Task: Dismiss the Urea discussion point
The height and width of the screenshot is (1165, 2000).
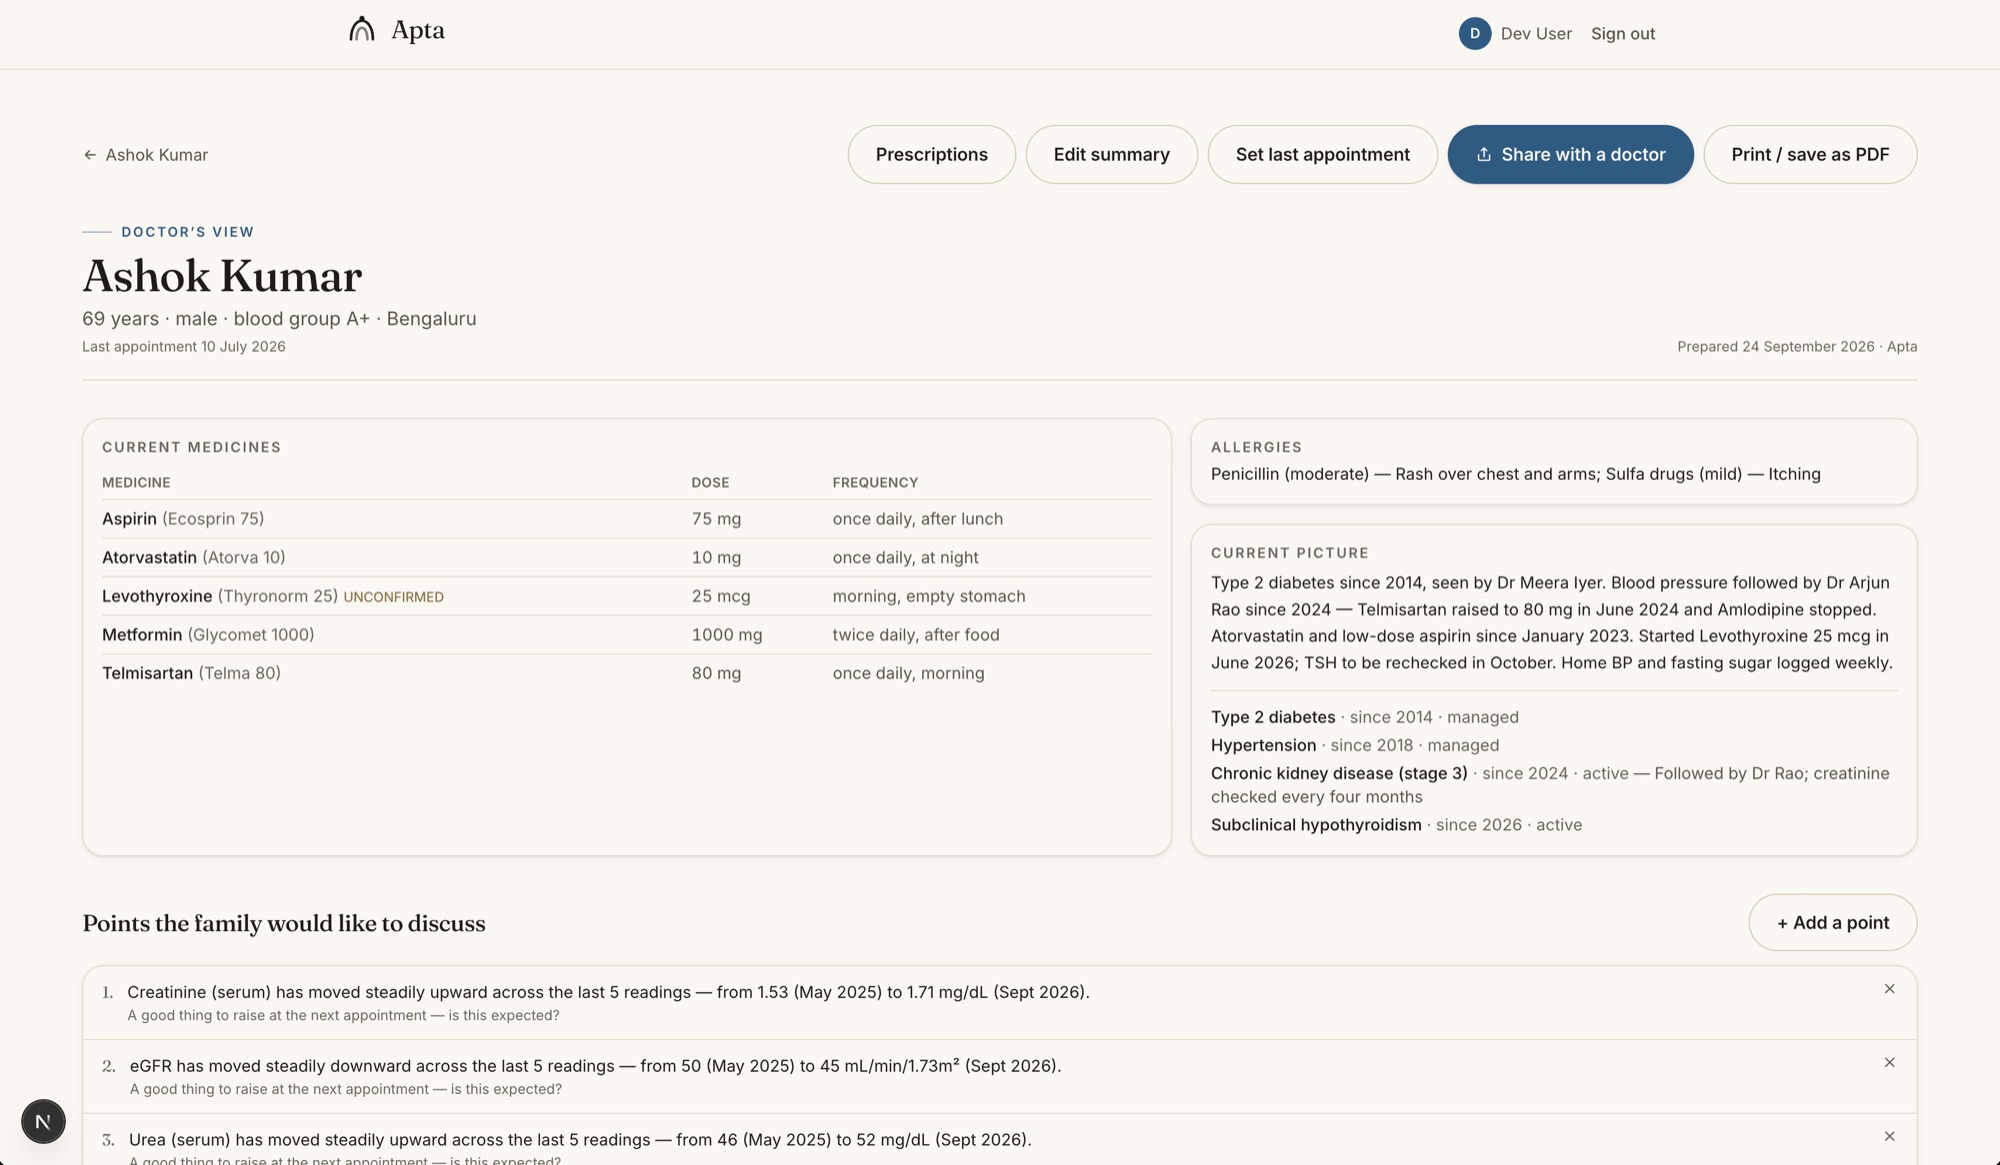Action: point(1889,1137)
